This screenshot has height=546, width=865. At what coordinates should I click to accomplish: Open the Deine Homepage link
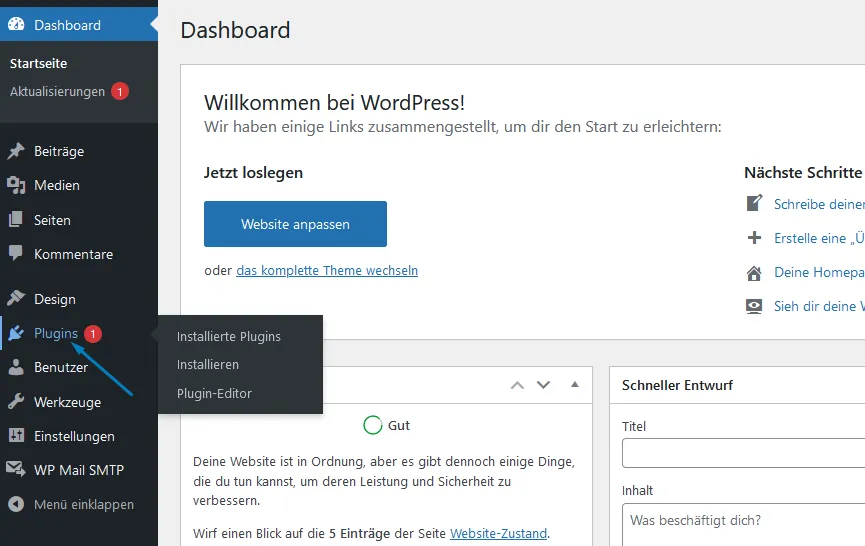pos(819,272)
